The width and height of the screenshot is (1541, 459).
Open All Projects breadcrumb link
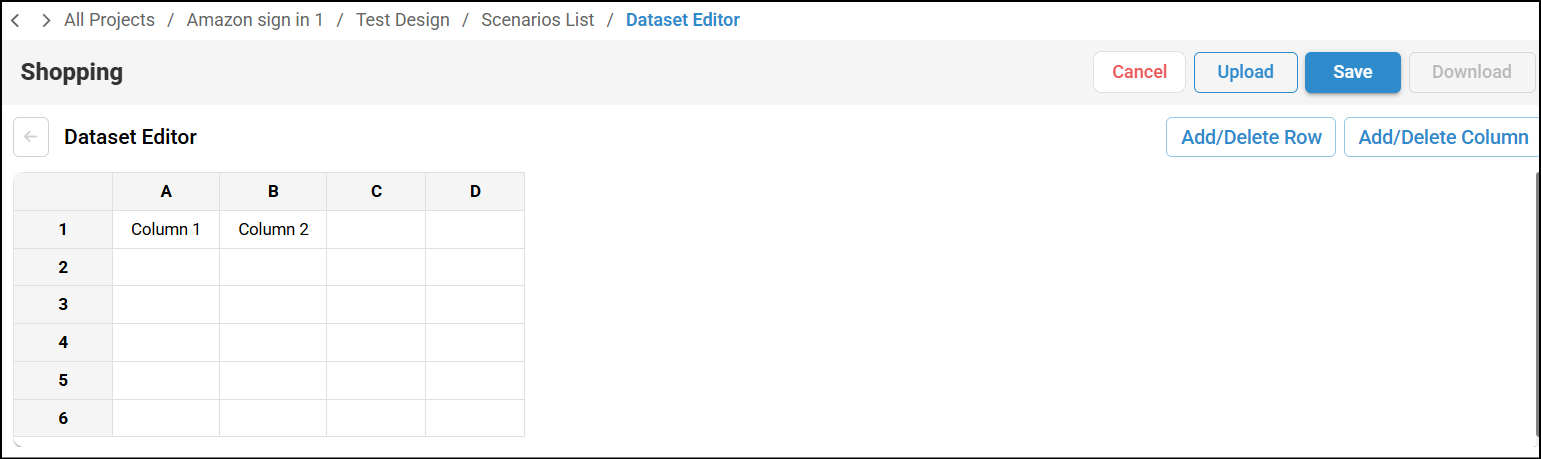coord(109,20)
